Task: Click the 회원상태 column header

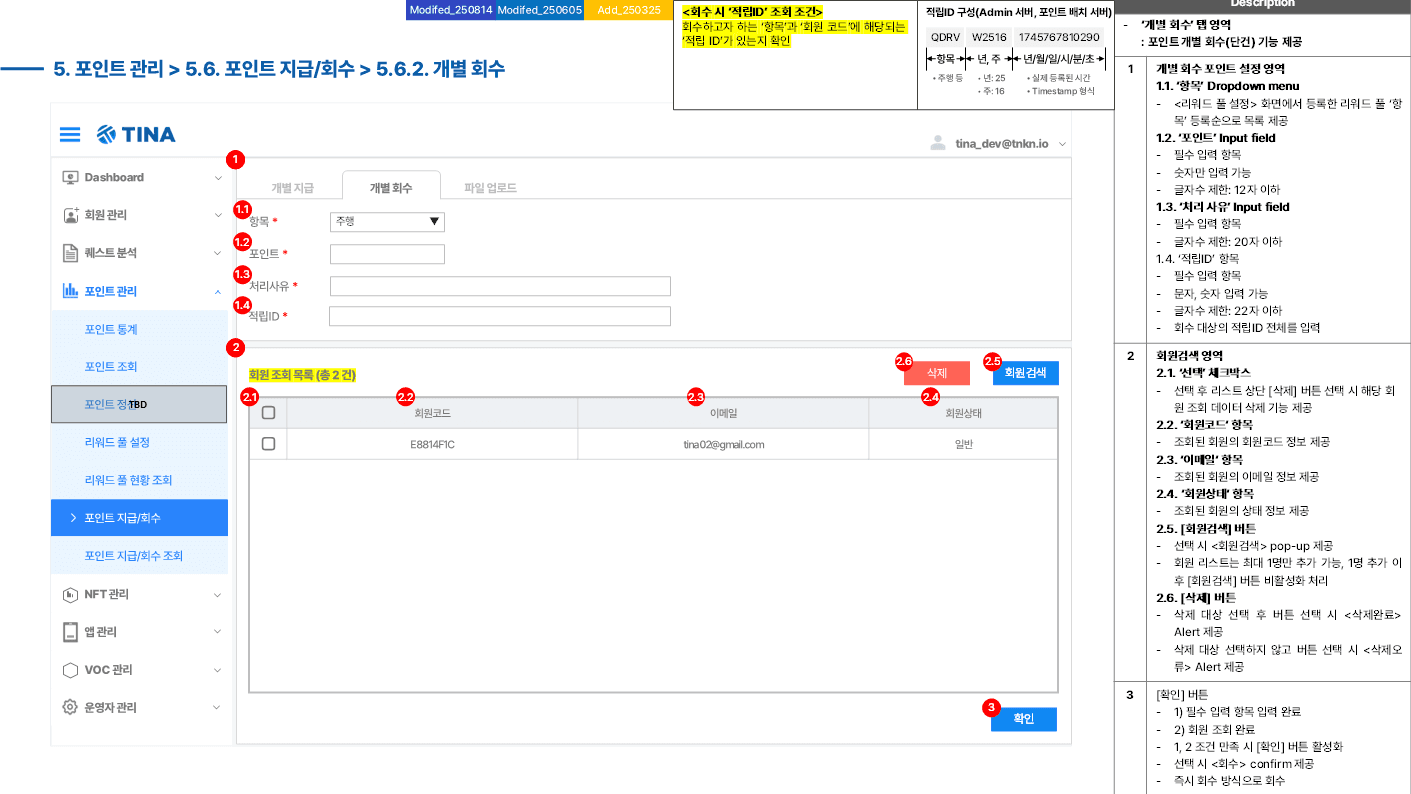Action: point(963,412)
